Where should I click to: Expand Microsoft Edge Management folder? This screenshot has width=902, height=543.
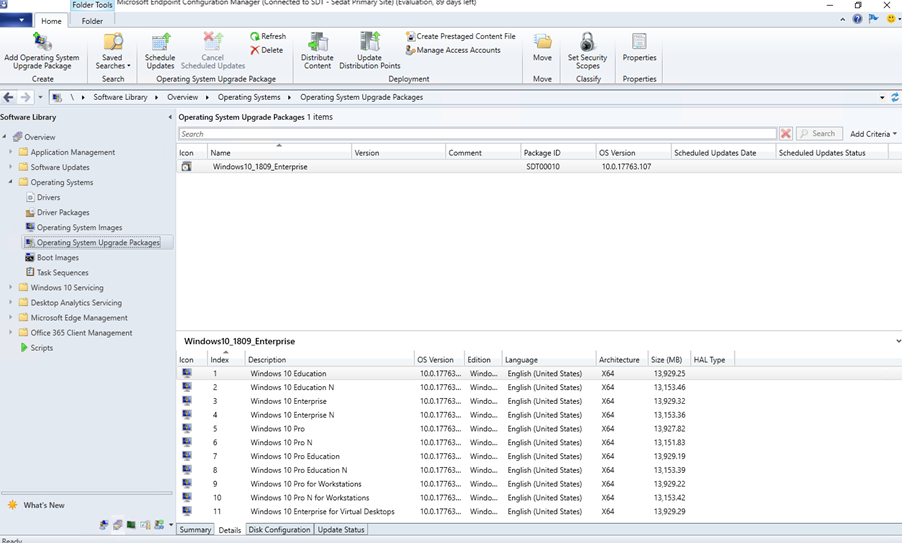10,317
